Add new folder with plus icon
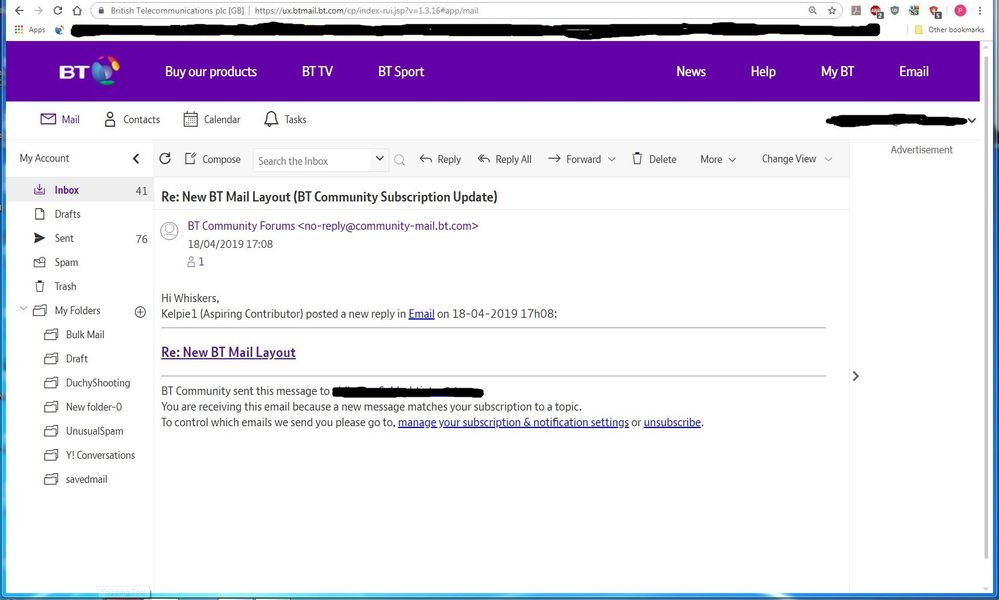Image resolution: width=999 pixels, height=600 pixels. point(140,311)
